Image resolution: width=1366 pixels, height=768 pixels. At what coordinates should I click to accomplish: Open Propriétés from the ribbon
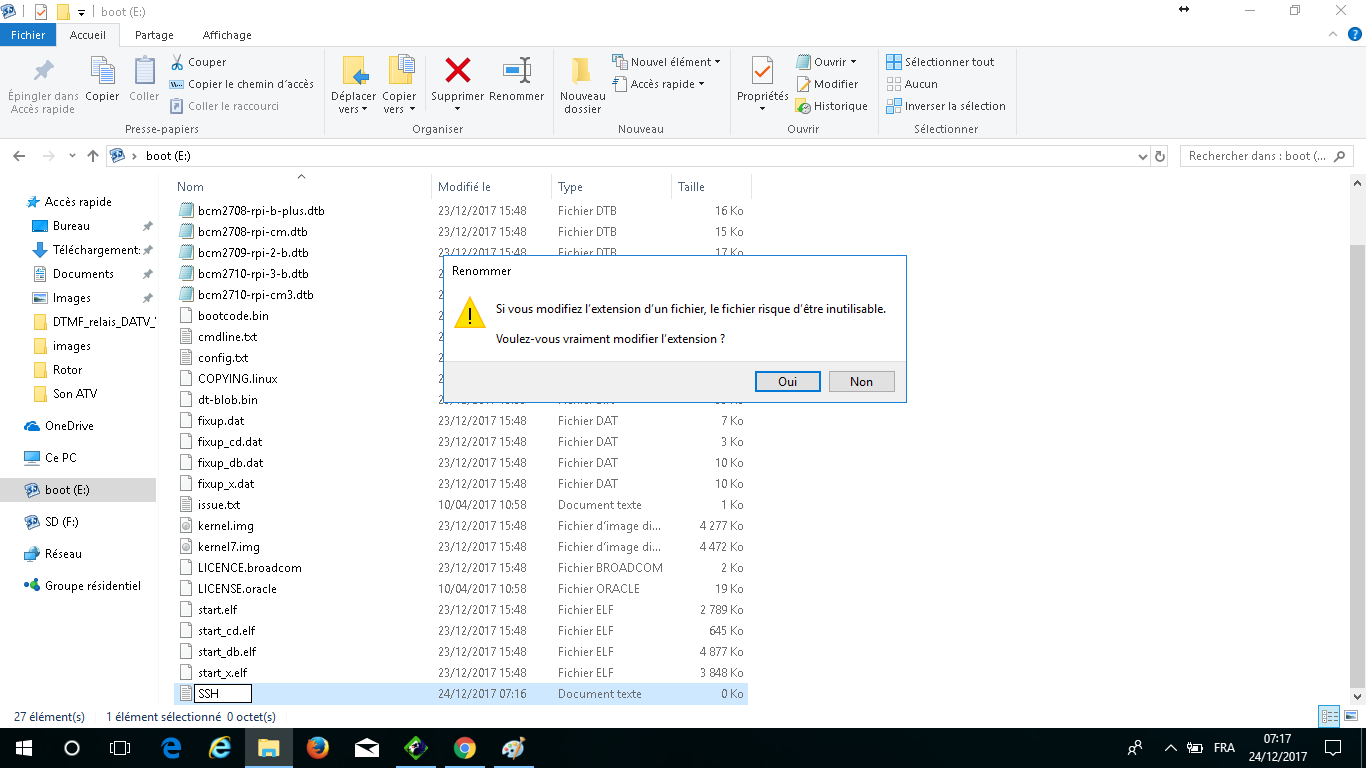pyautogui.click(x=762, y=71)
